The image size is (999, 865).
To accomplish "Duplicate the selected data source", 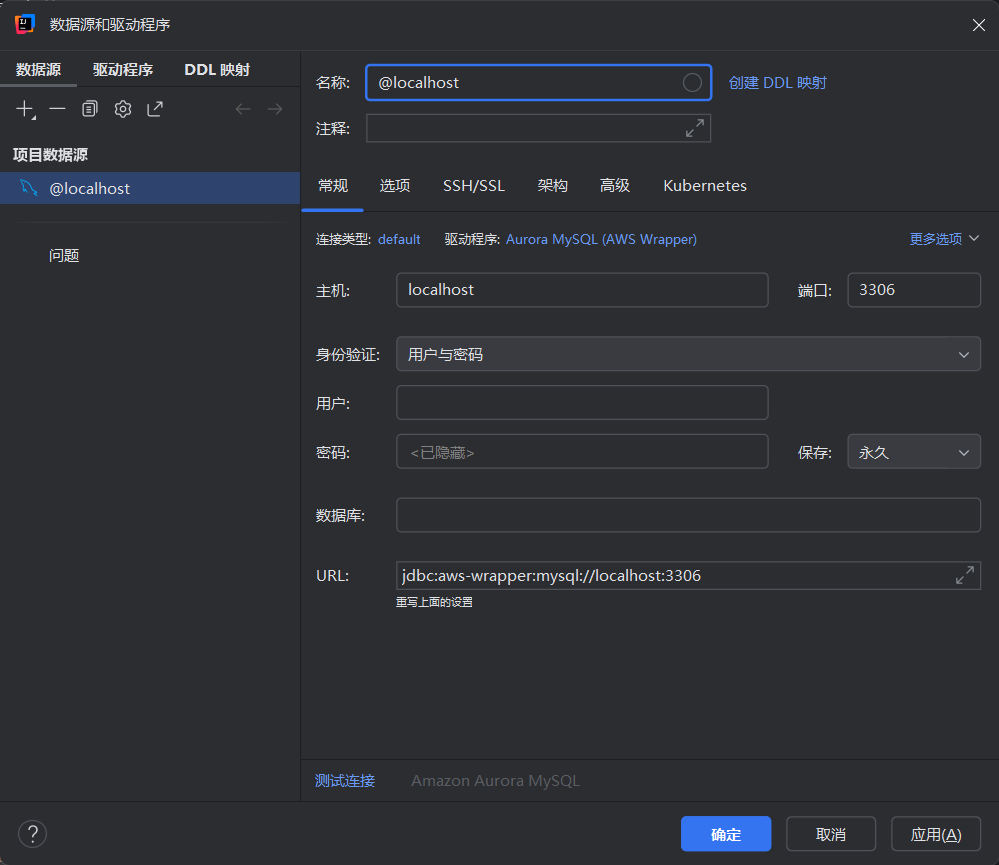I will click(90, 109).
